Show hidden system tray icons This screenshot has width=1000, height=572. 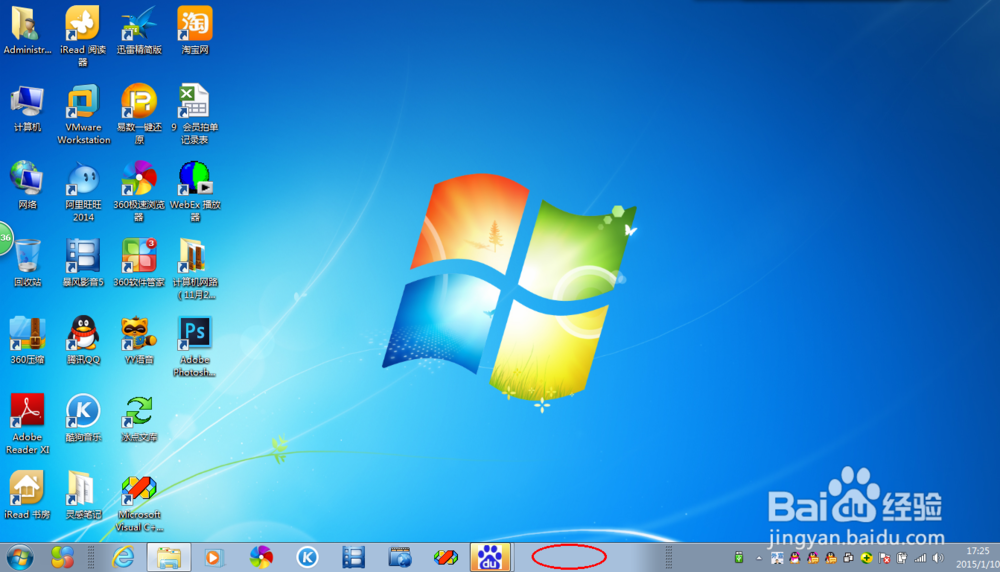(759, 559)
